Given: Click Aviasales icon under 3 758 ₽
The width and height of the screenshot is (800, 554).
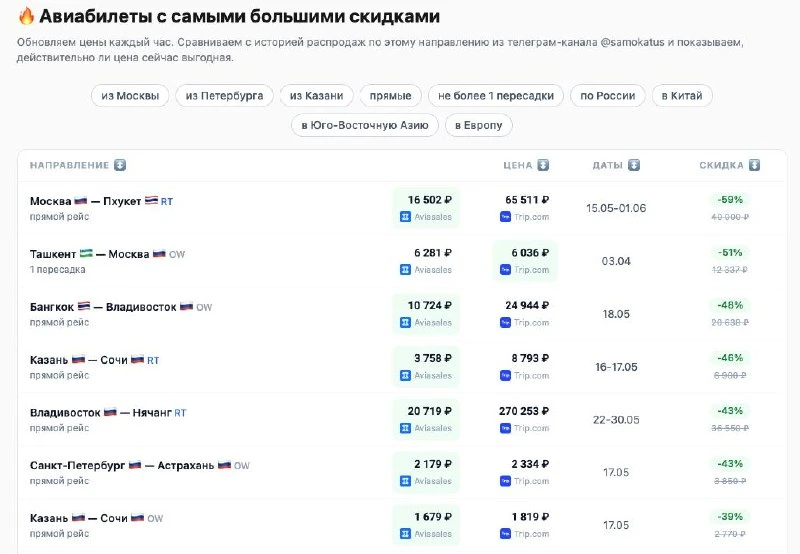Looking at the screenshot, I should click(405, 376).
